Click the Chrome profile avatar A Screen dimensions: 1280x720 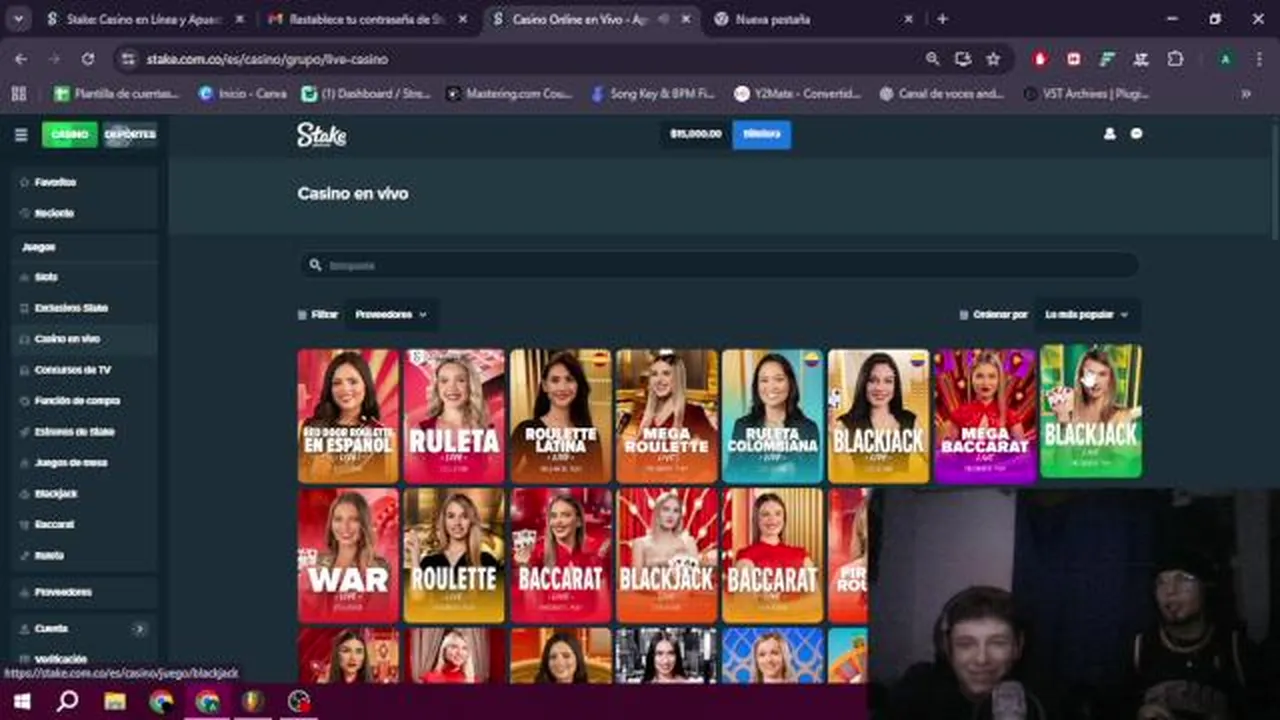(x=1225, y=59)
